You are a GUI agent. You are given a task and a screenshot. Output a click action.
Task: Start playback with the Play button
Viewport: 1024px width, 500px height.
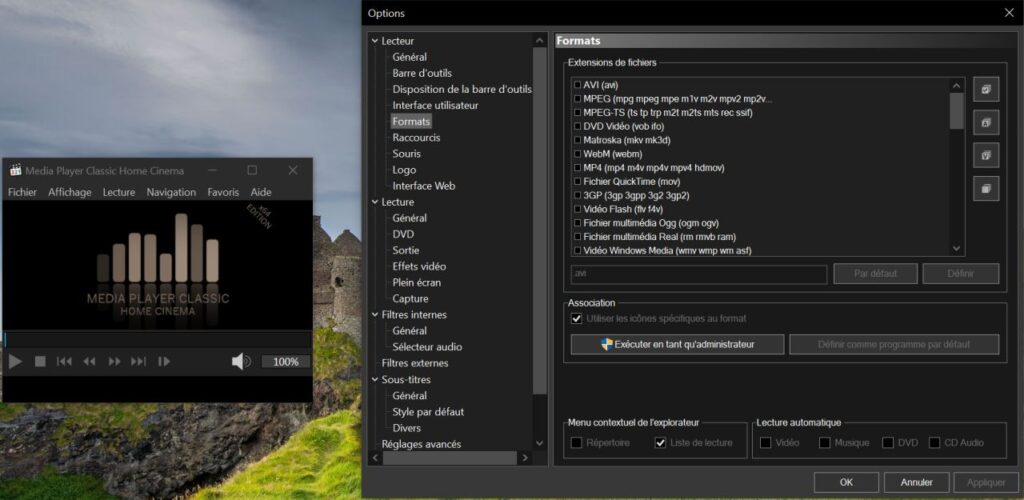16,362
